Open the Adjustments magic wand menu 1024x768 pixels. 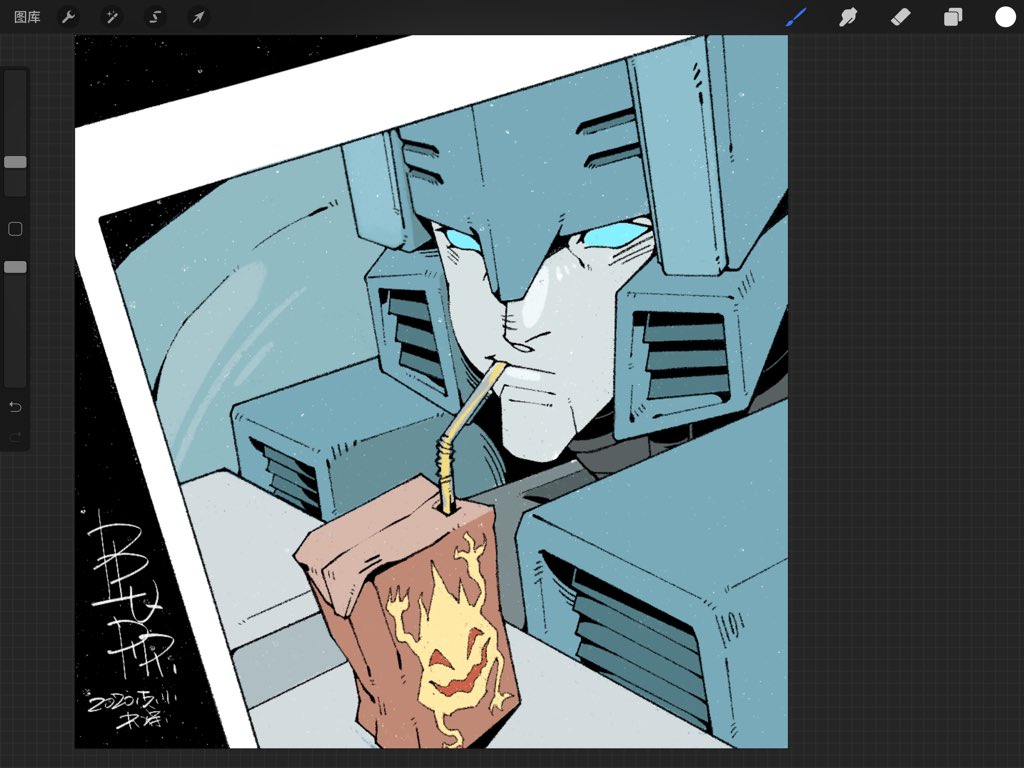(112, 17)
